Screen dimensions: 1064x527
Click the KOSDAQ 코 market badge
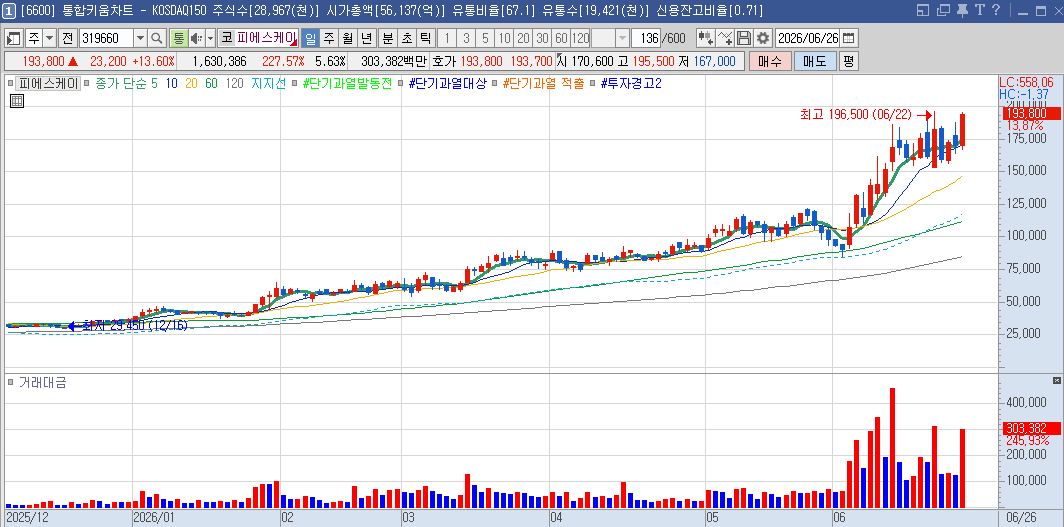225,38
